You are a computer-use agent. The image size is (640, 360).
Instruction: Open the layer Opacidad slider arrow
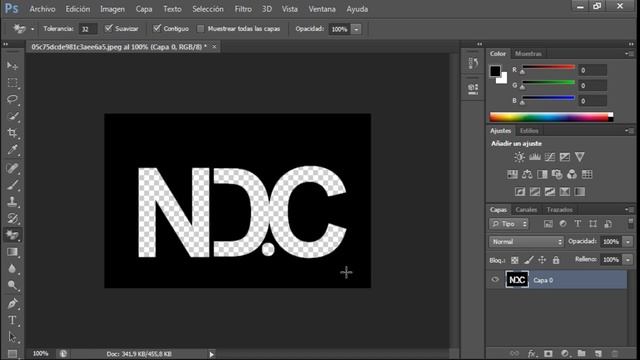coord(628,242)
